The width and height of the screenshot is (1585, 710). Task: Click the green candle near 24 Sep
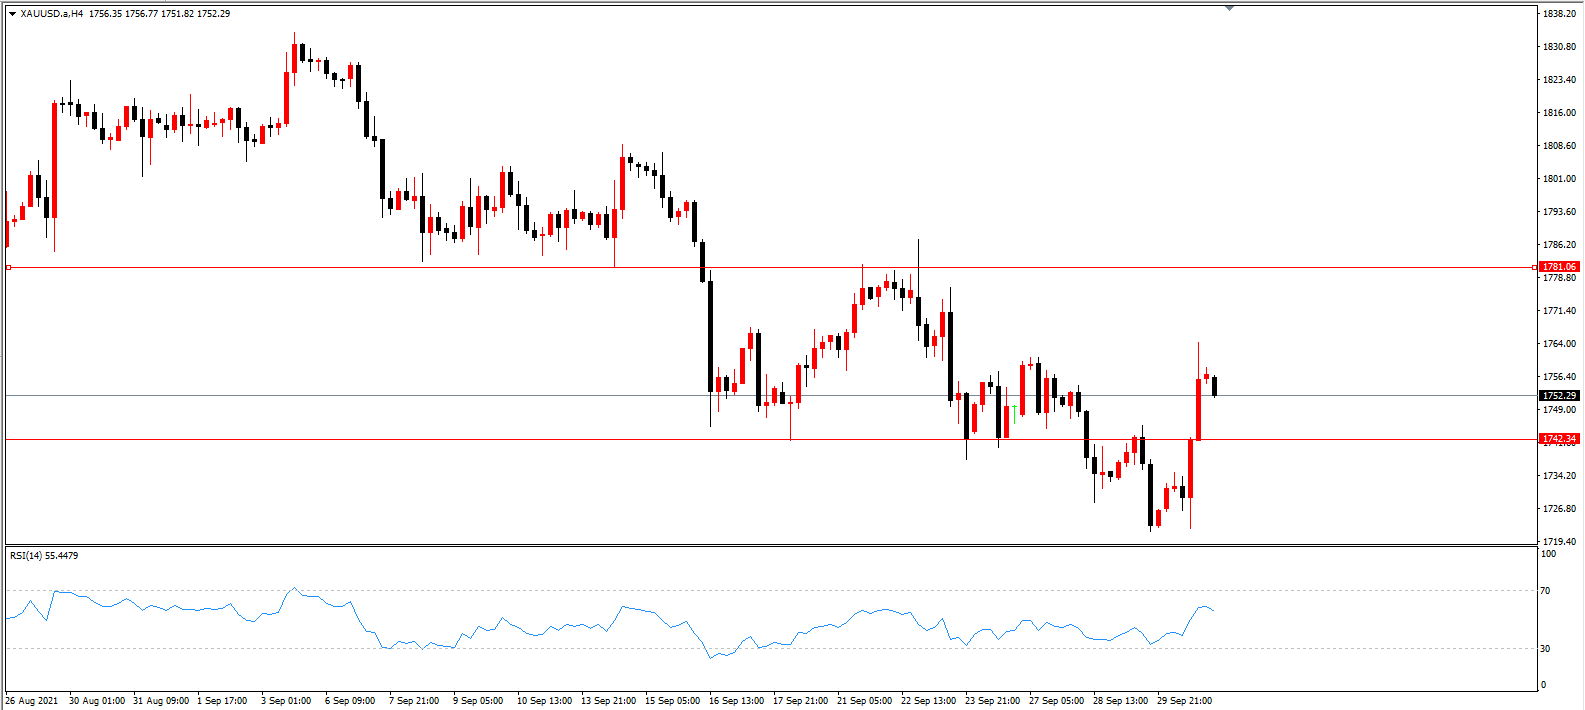click(1015, 414)
